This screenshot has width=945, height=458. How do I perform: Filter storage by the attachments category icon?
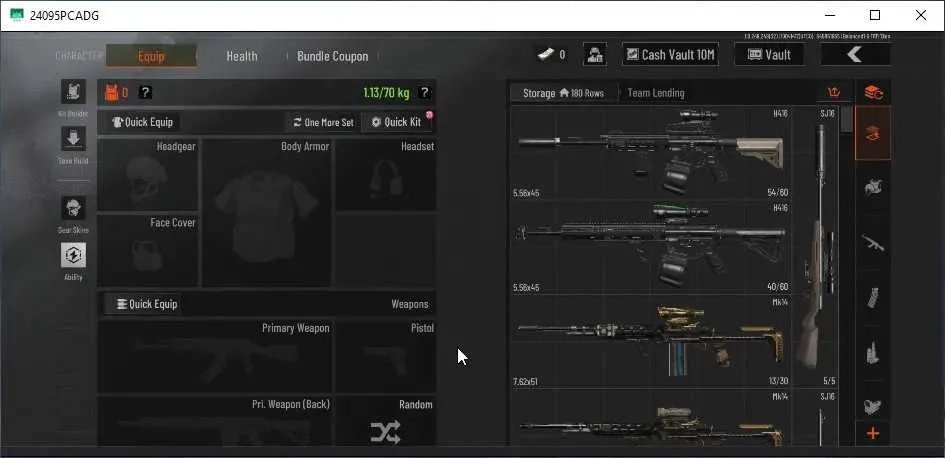[x=873, y=407]
